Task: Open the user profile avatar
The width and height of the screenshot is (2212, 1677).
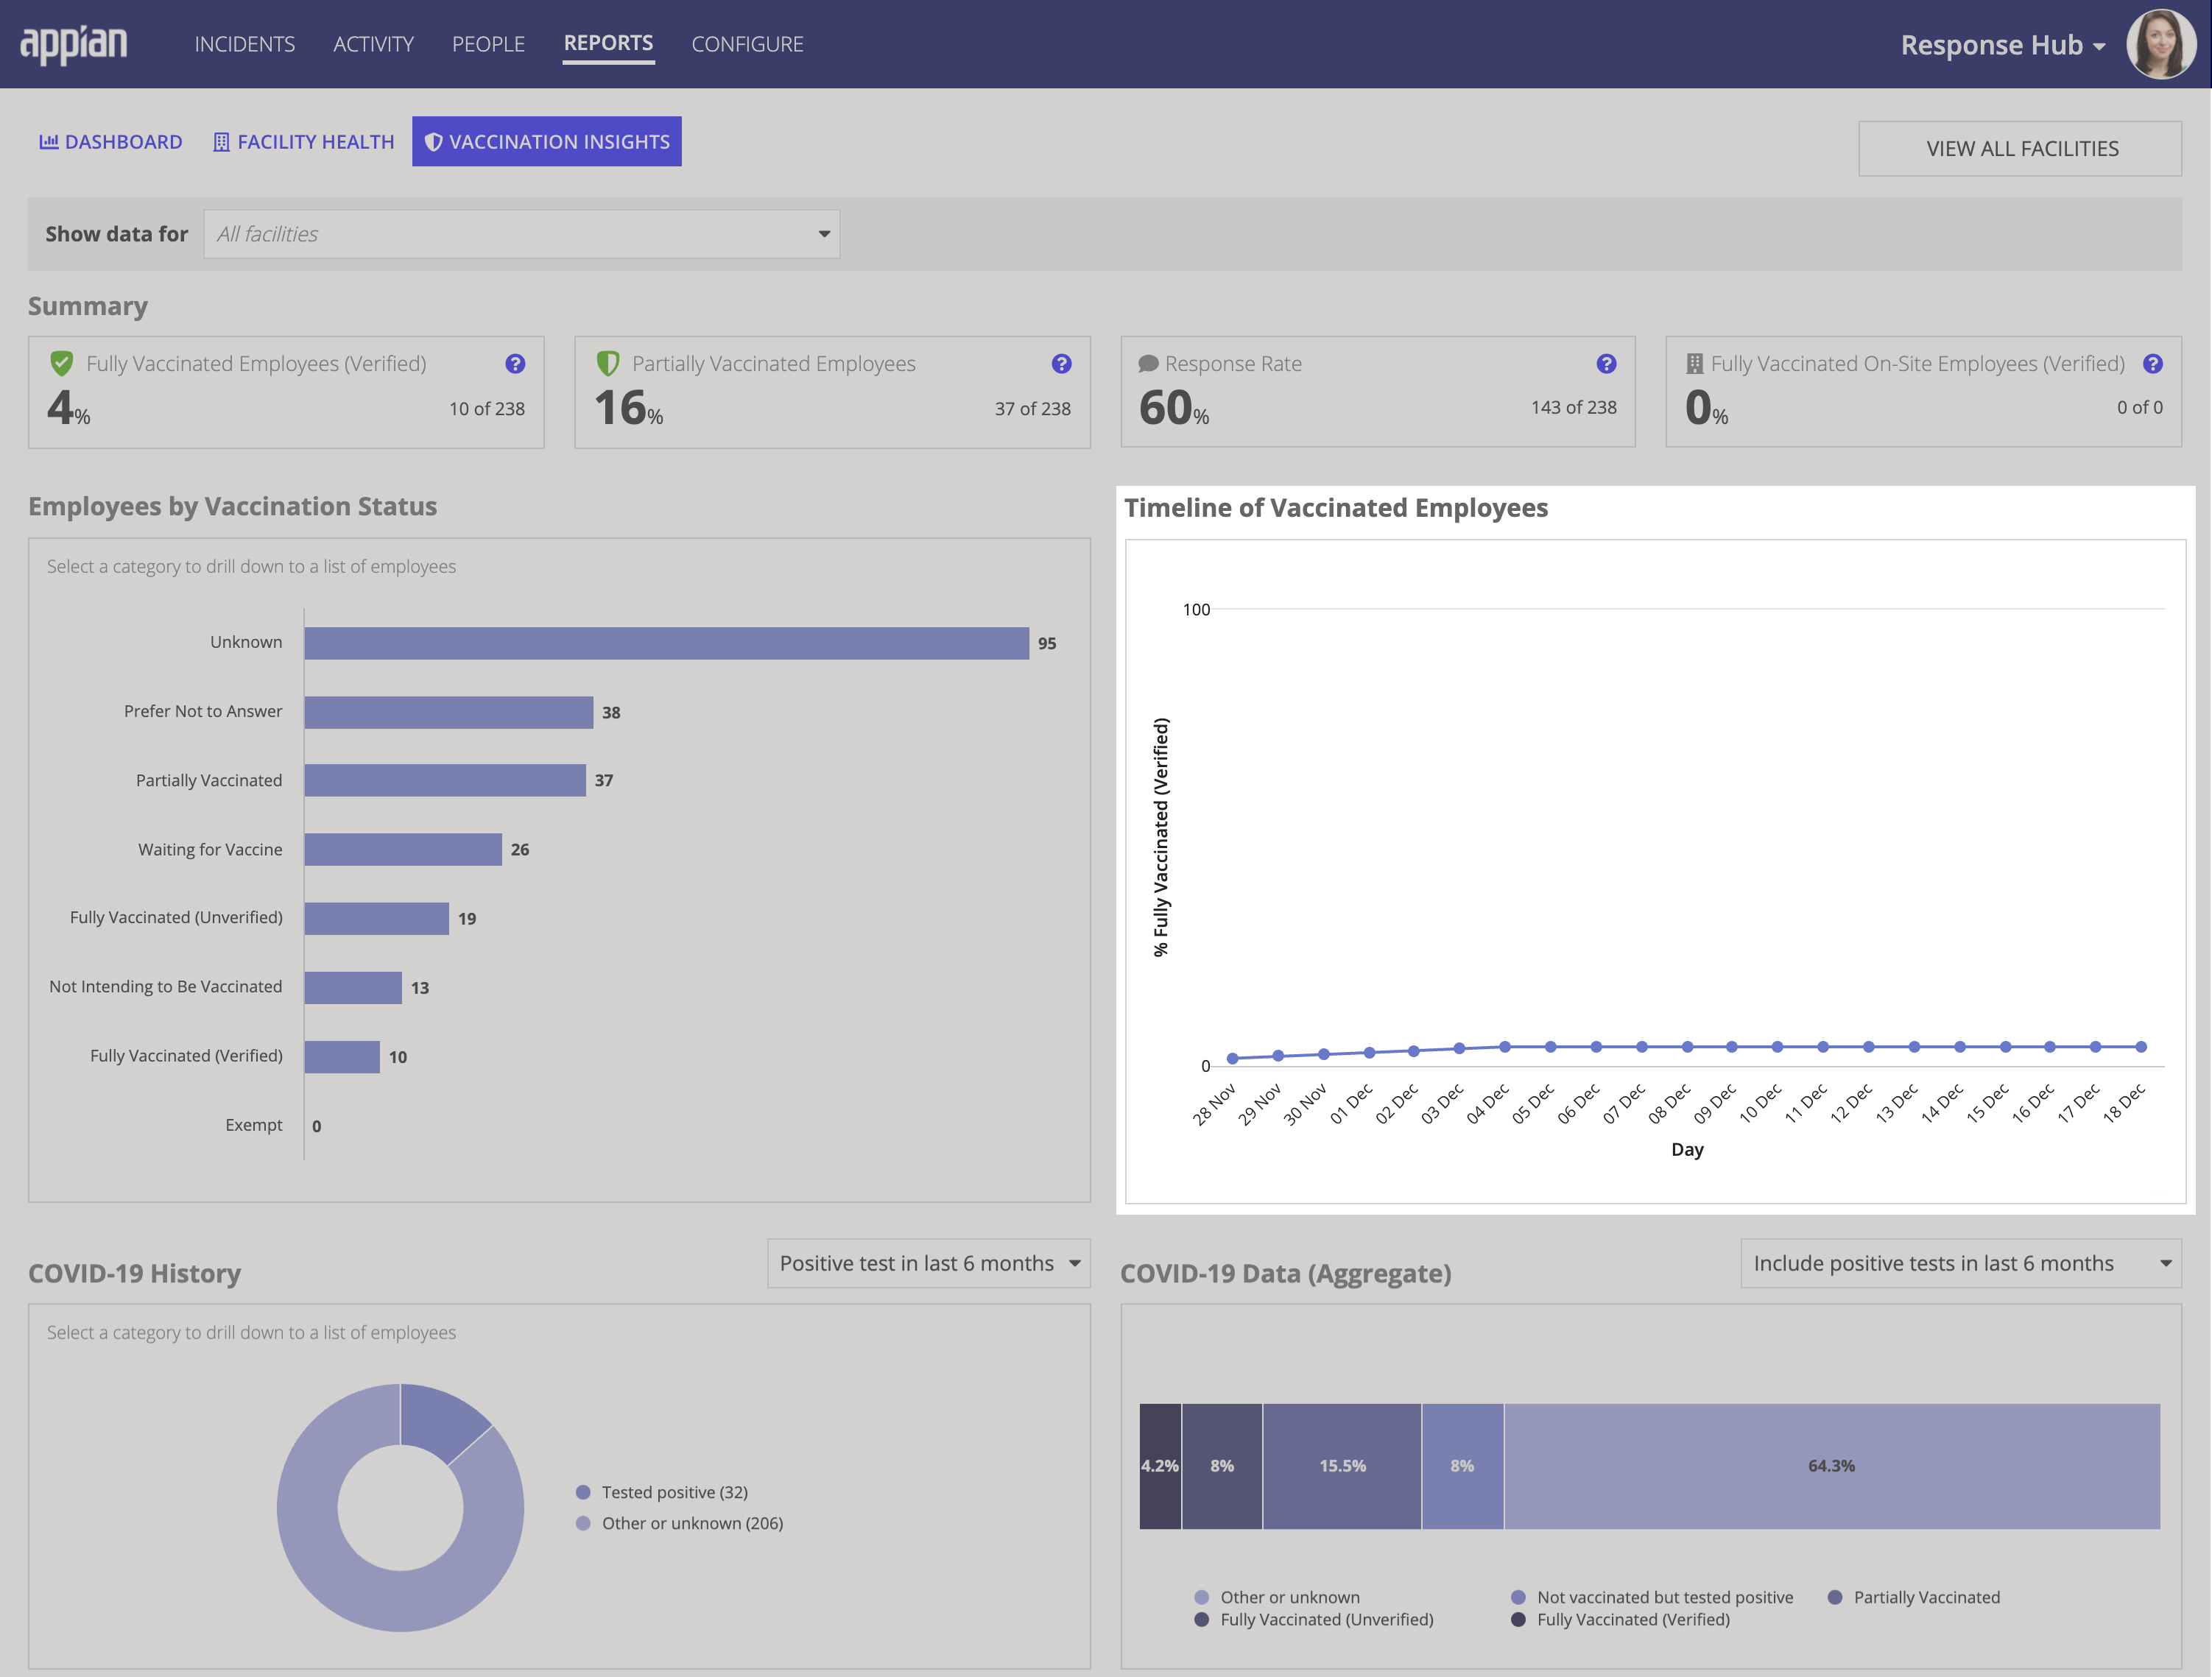Action: [2160, 44]
